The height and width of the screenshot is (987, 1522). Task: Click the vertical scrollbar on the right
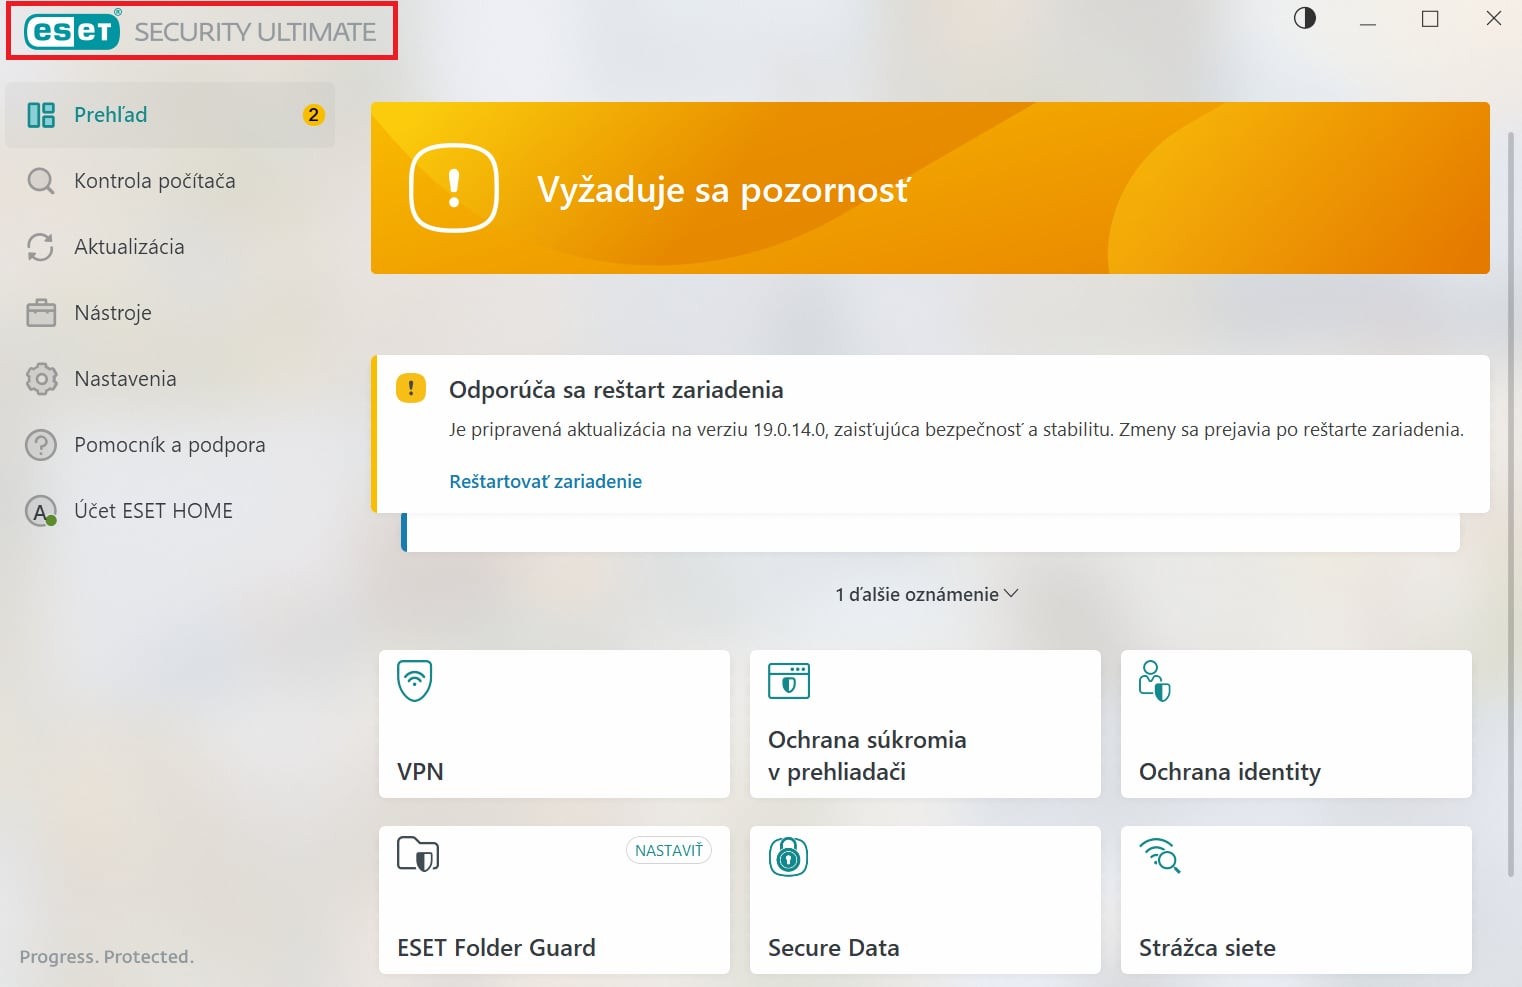tap(1510, 500)
